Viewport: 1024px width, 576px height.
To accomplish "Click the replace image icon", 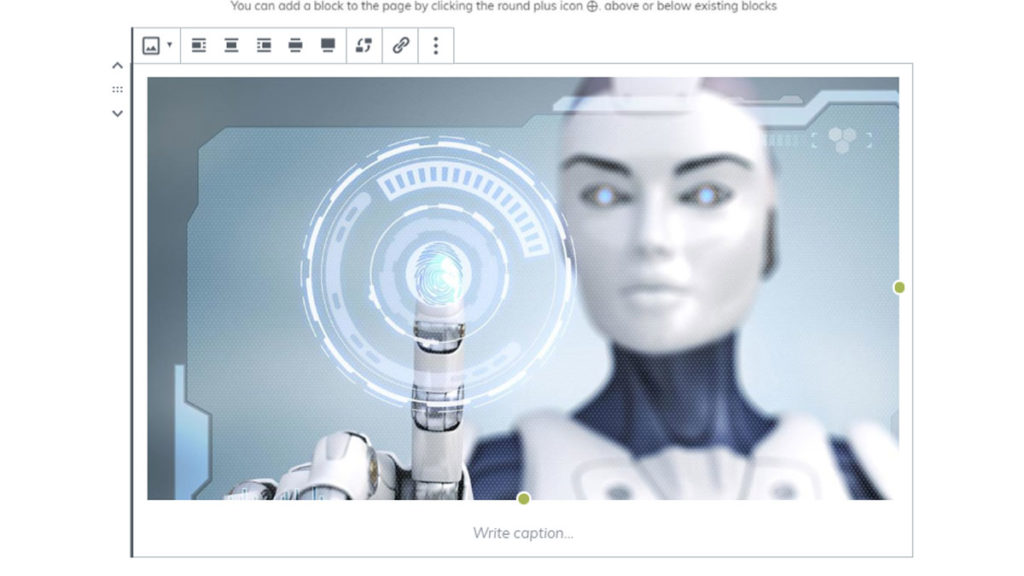I will click(x=364, y=46).
